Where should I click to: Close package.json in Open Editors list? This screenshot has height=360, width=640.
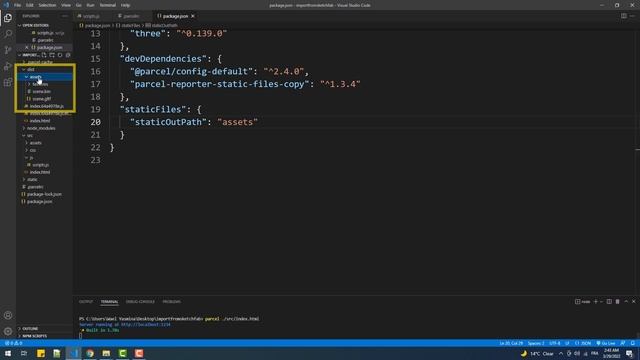[27, 47]
